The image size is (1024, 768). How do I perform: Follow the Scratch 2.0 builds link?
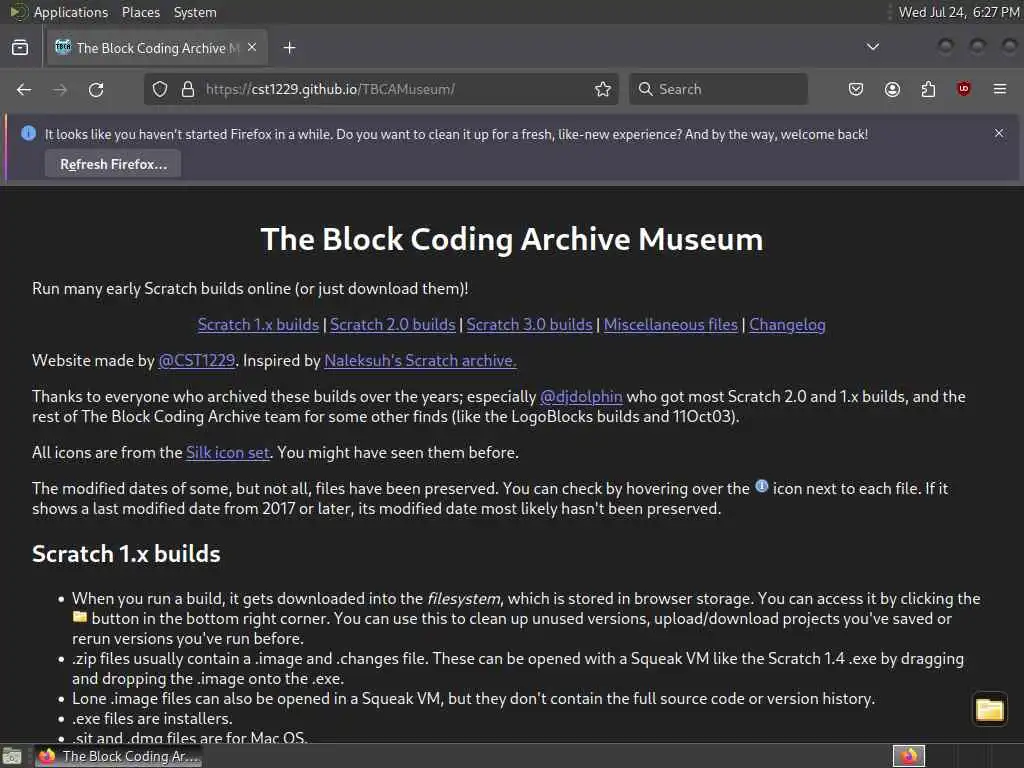tap(392, 325)
